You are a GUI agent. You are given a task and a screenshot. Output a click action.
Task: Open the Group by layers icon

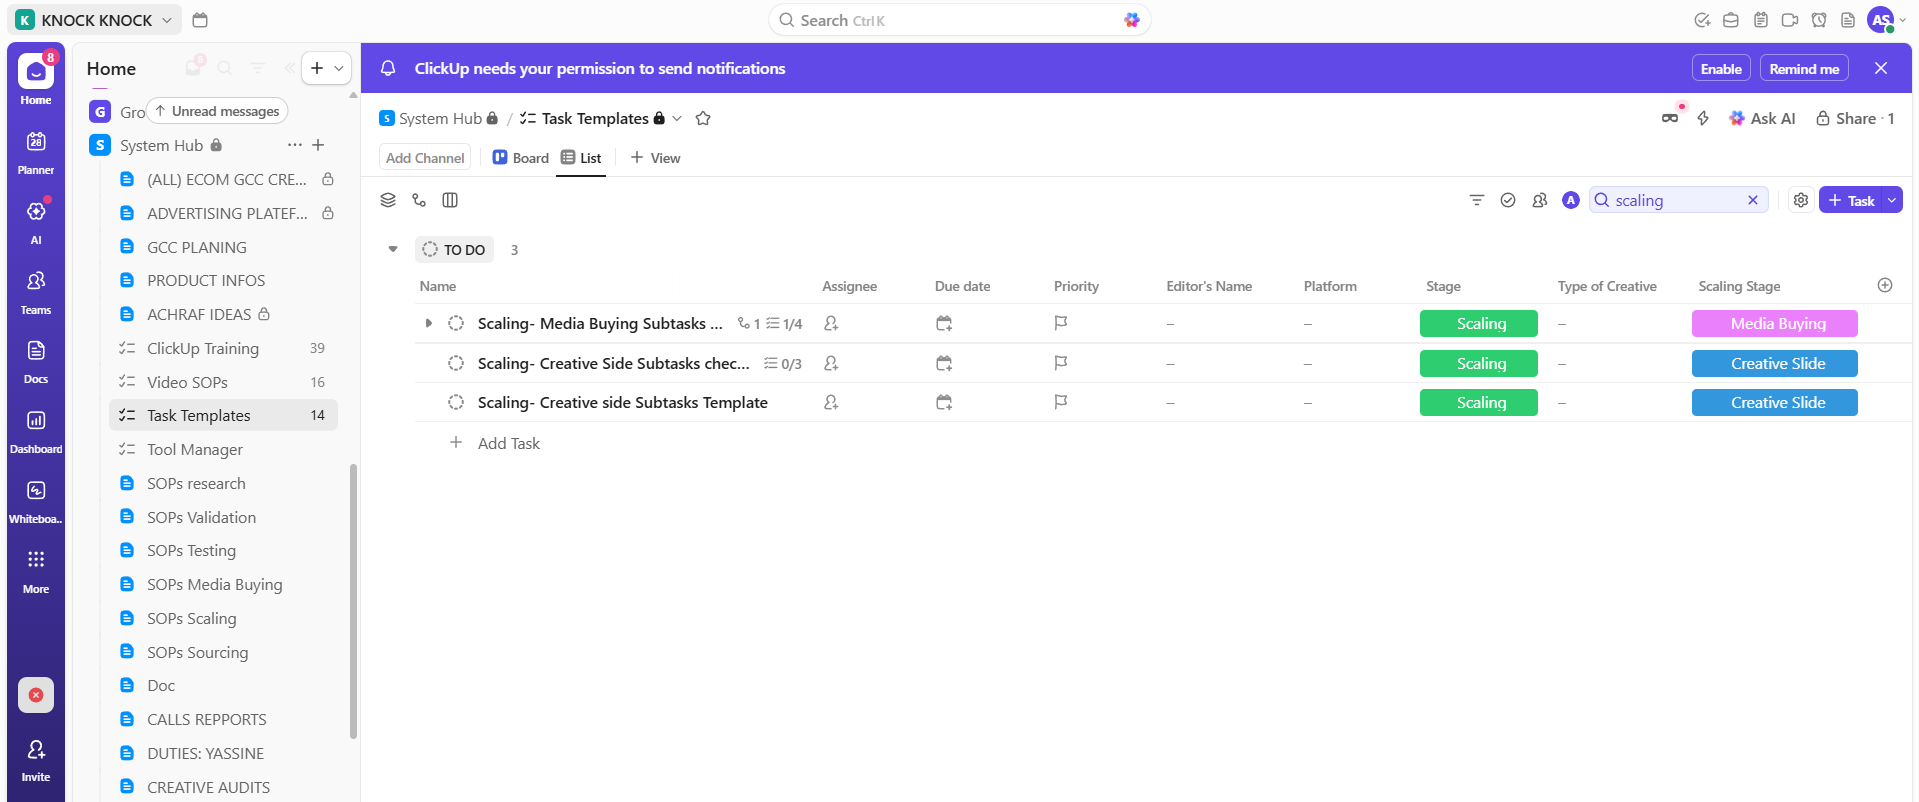(x=388, y=200)
